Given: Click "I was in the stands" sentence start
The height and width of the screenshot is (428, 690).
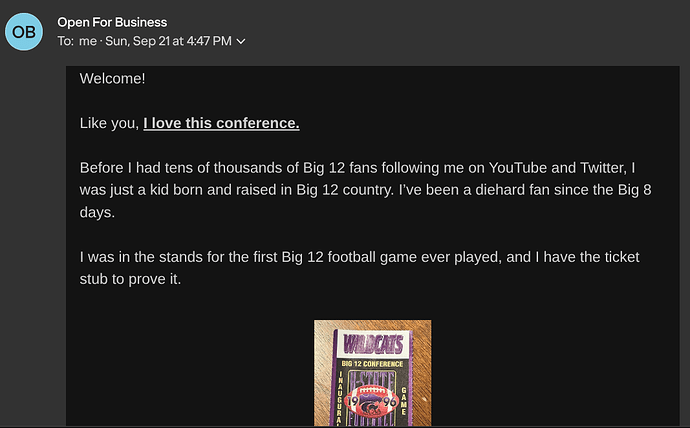Looking at the screenshot, I should click(147, 258).
